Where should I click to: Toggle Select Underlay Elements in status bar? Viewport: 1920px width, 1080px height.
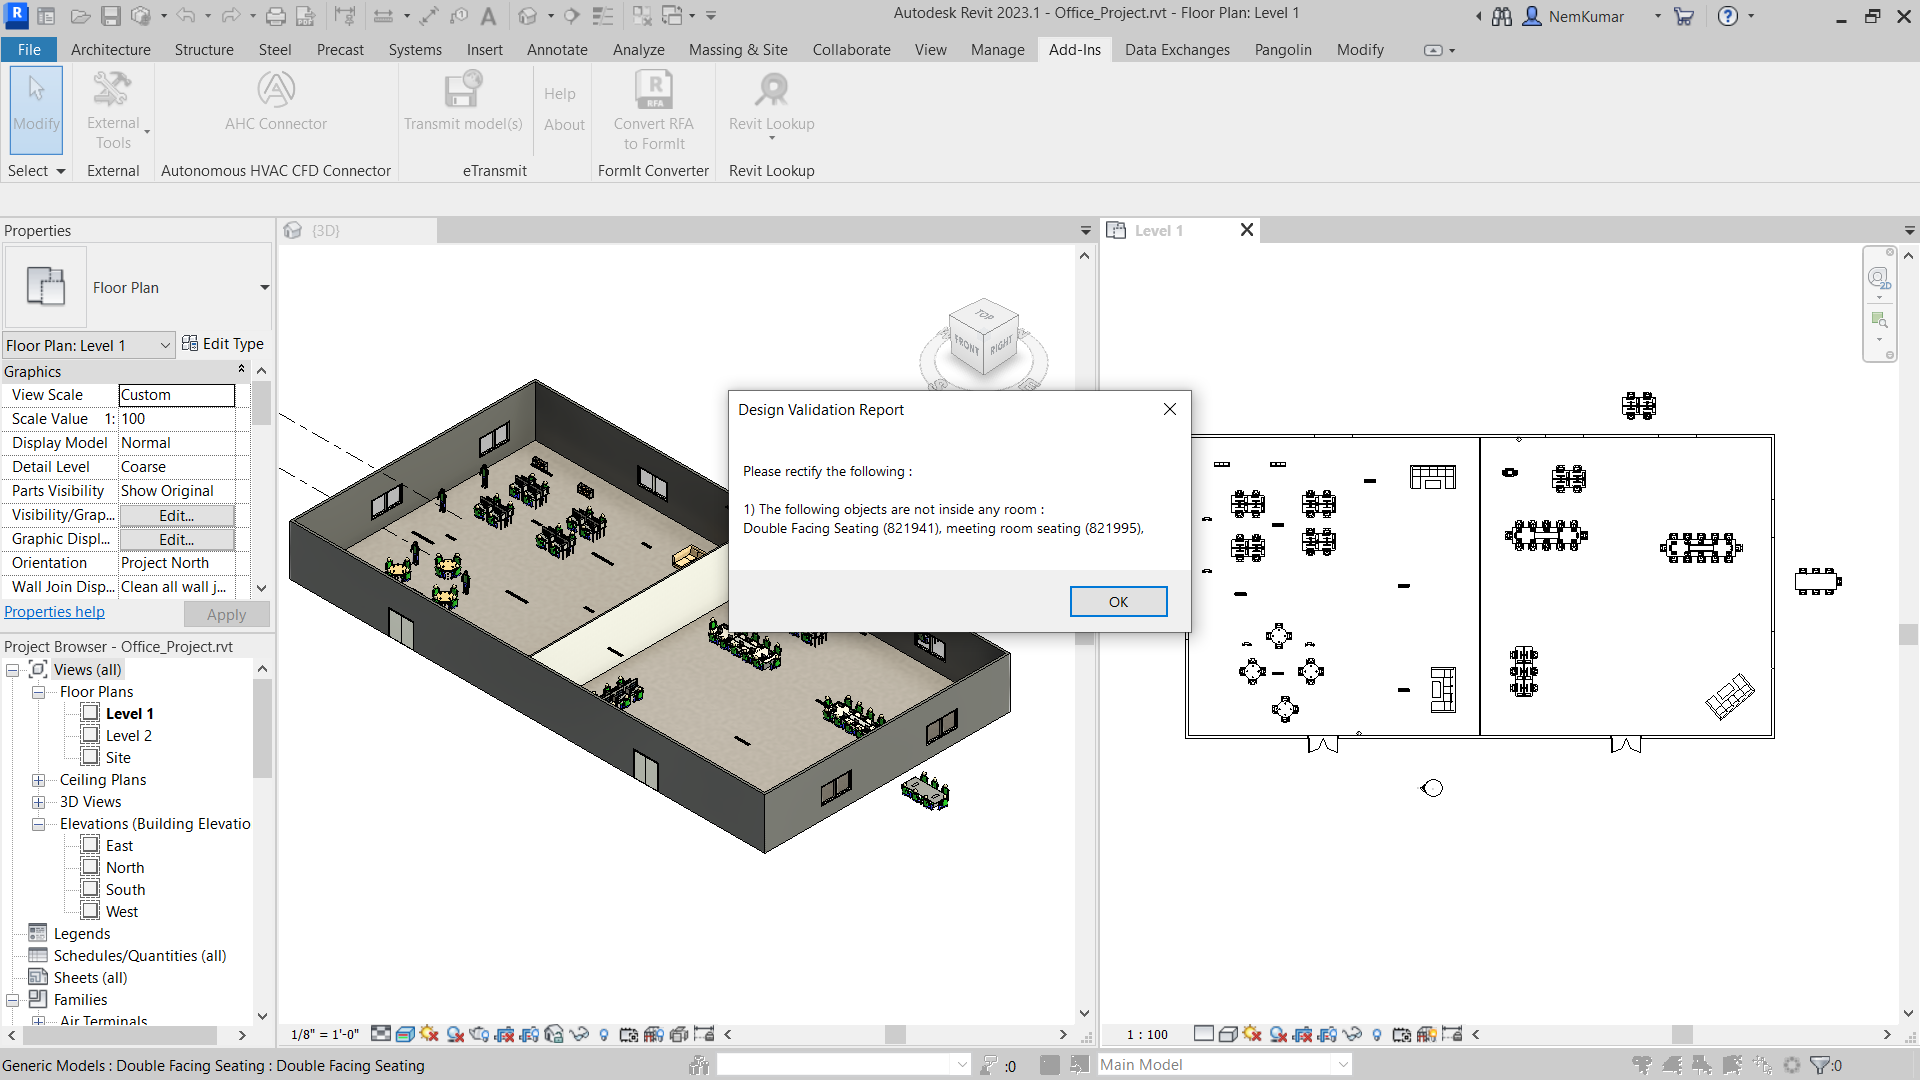click(1672, 1065)
